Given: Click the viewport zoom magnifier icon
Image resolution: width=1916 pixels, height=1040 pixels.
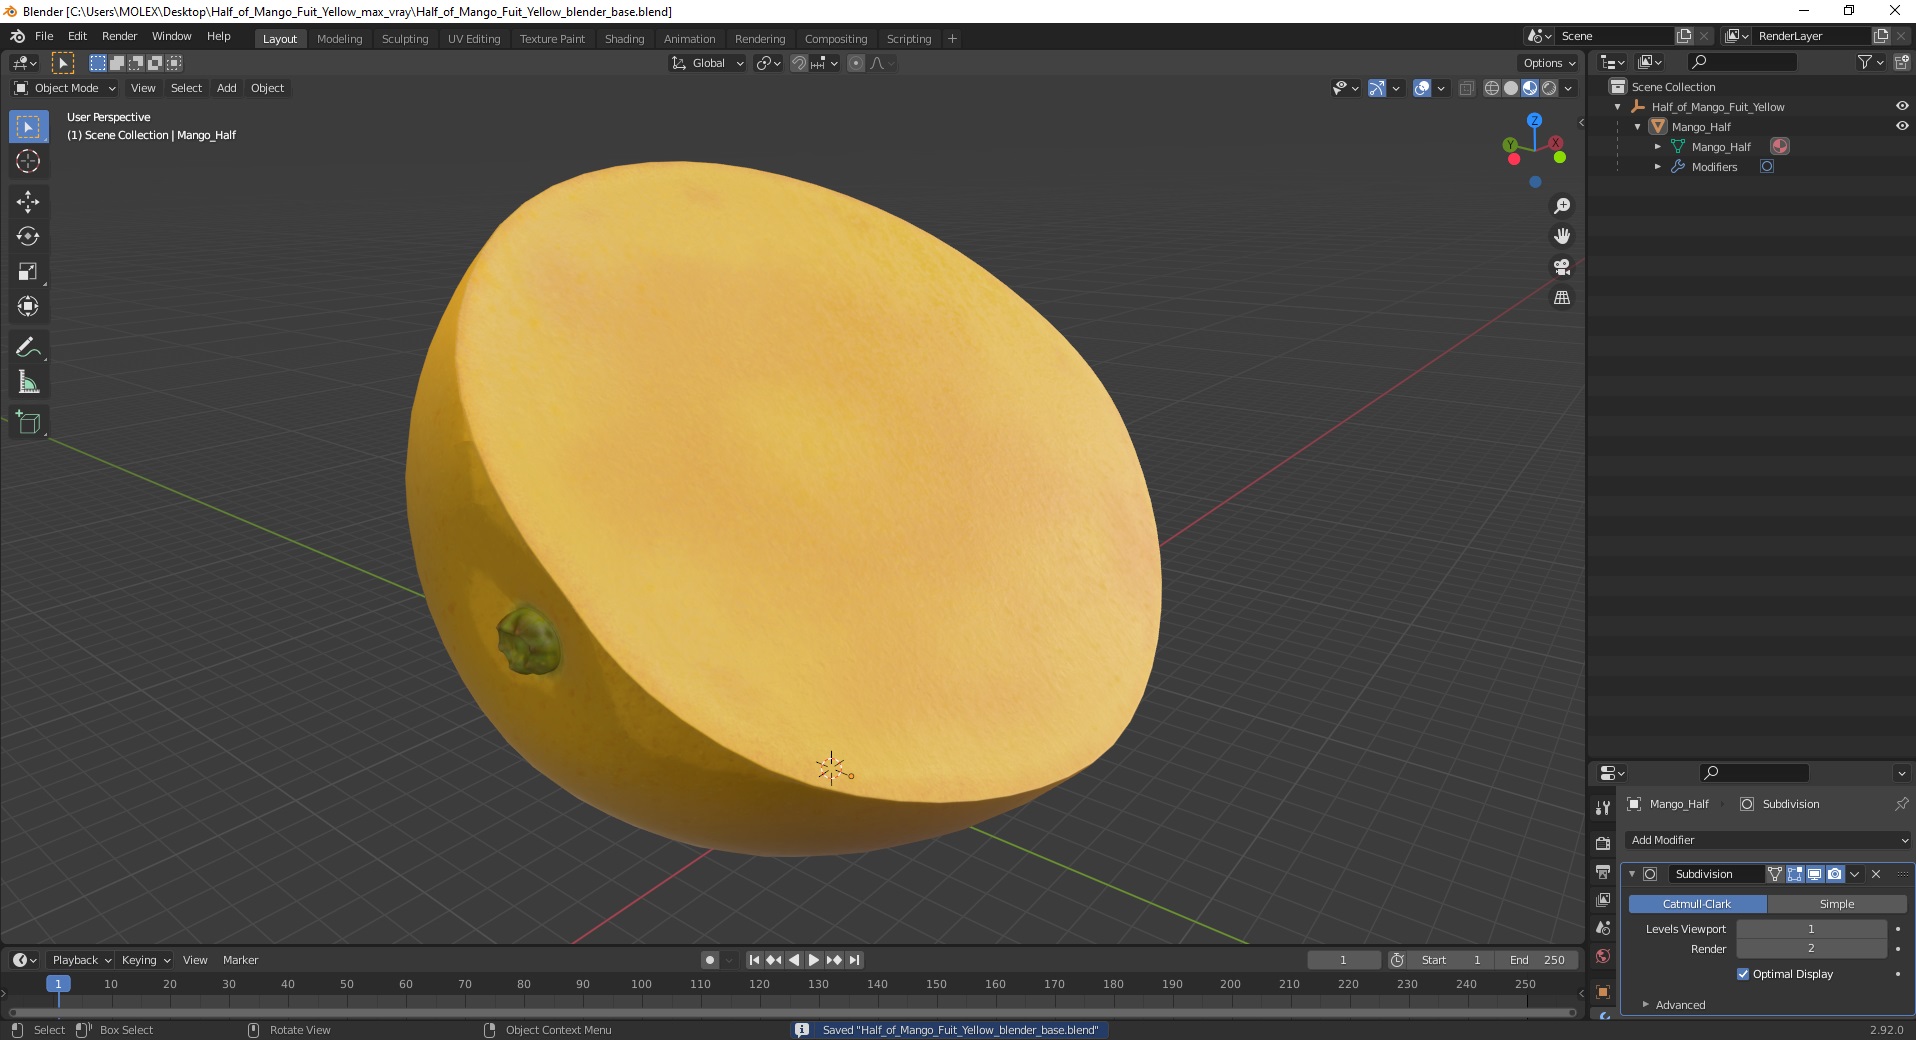Looking at the screenshot, I should point(1562,206).
